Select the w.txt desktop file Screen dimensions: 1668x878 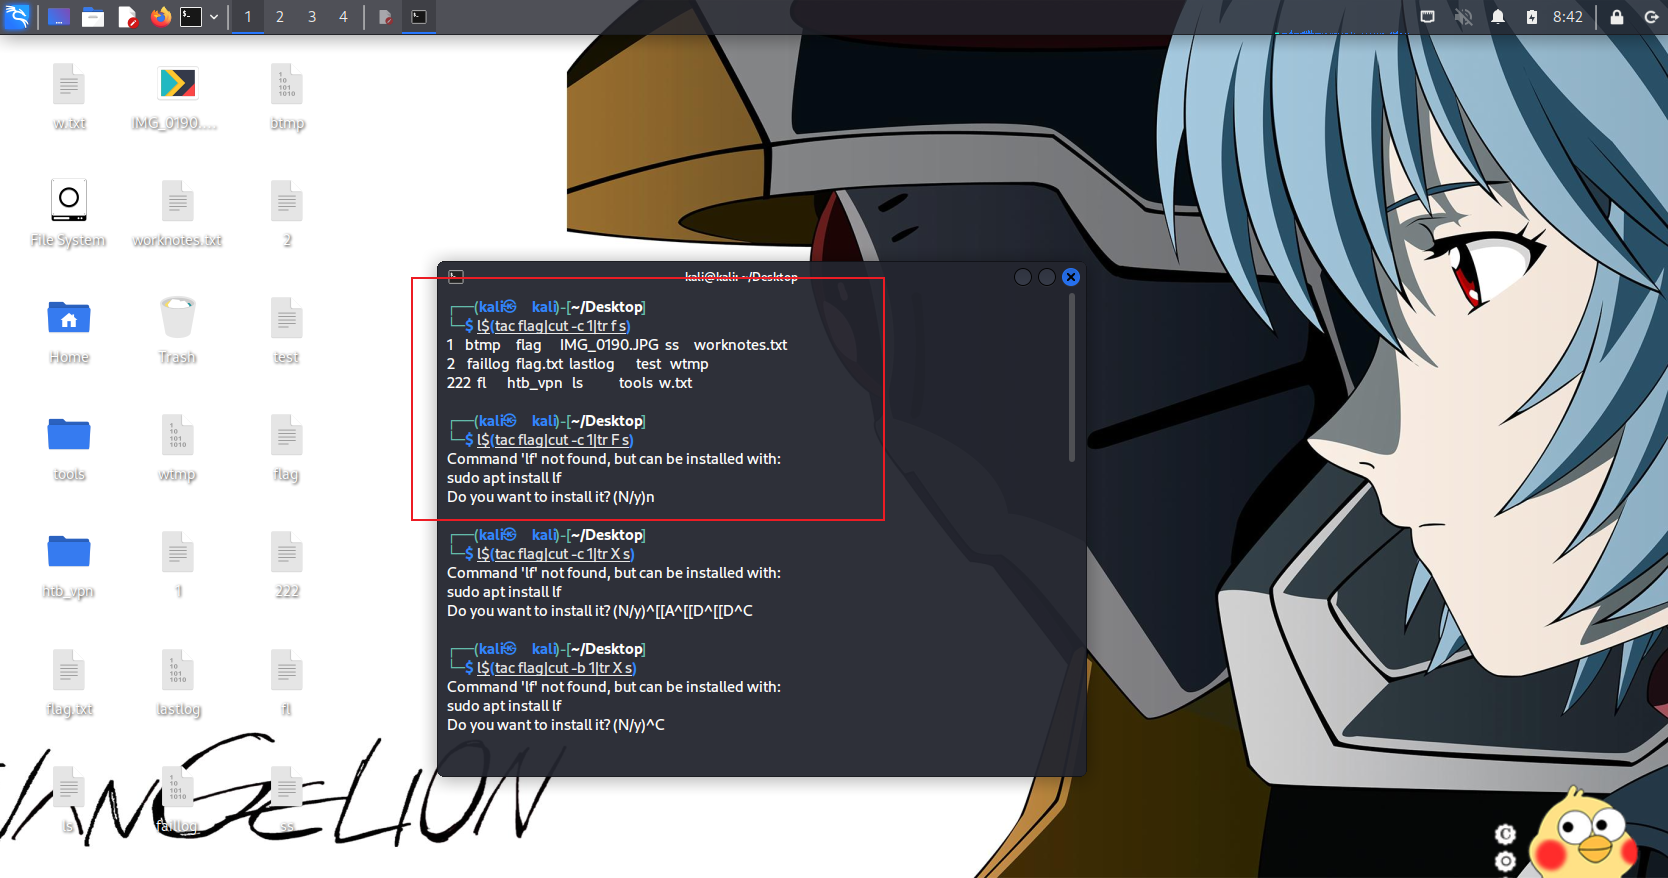[x=69, y=97]
